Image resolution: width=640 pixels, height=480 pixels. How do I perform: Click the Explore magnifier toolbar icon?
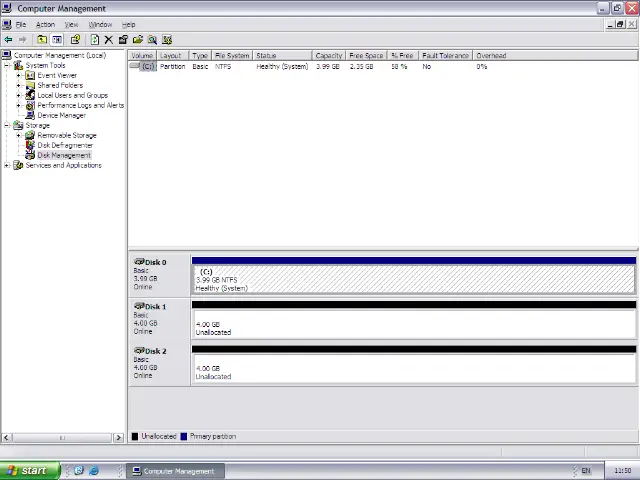point(152,40)
